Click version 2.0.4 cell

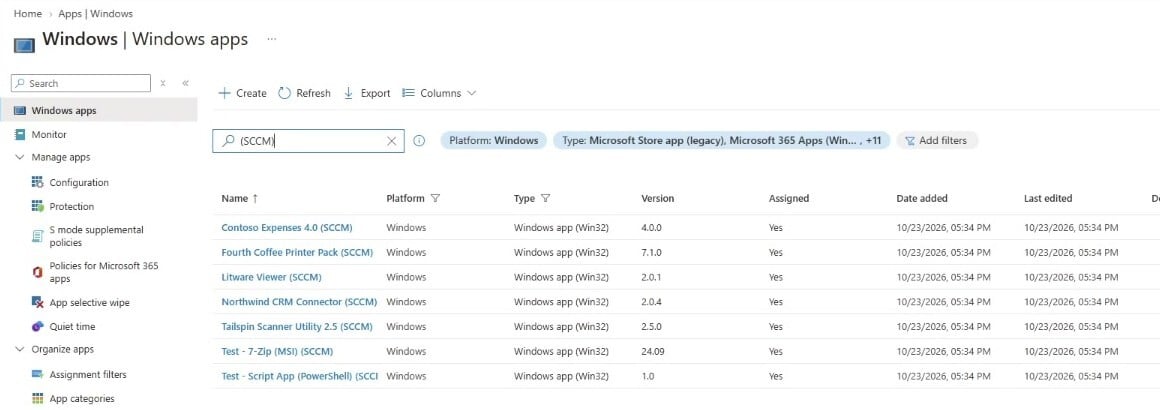(651, 302)
